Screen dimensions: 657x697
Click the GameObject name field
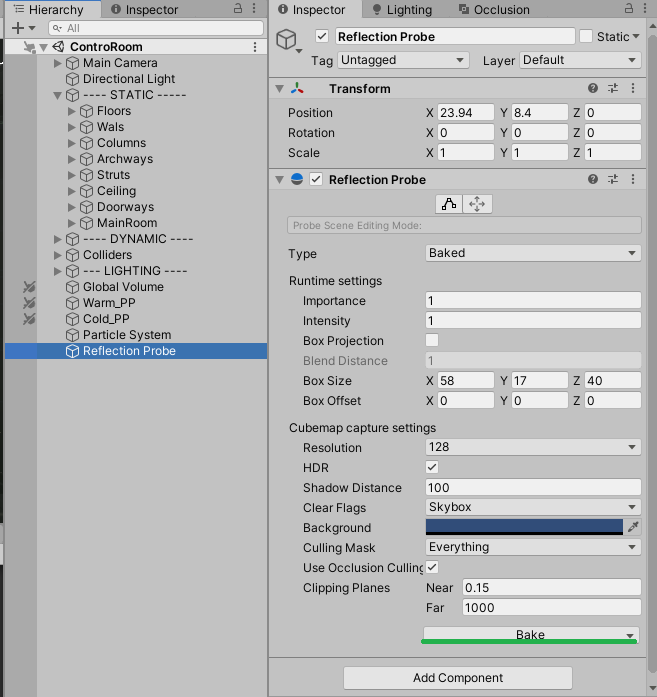(x=455, y=36)
